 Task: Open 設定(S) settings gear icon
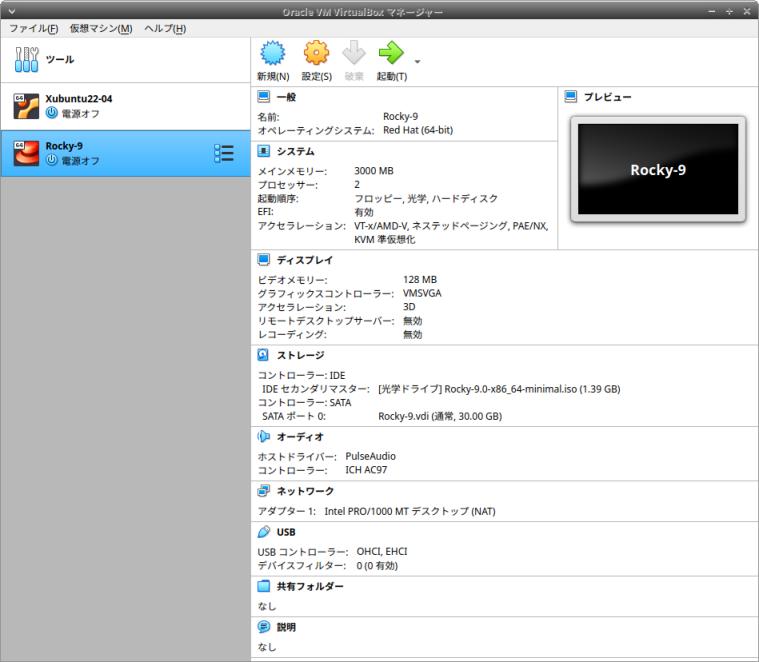point(316,53)
